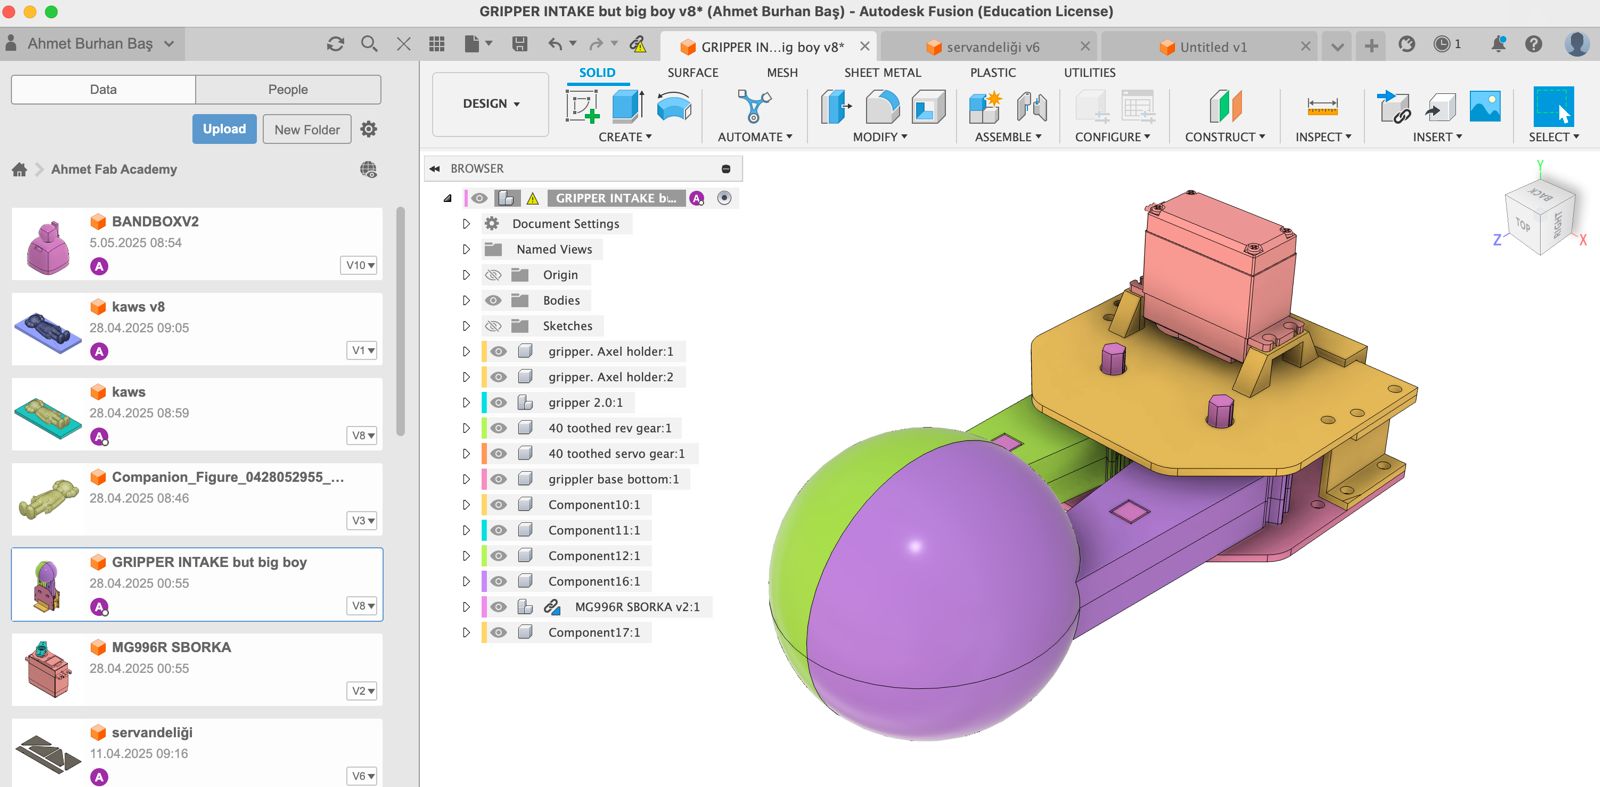1600x787 pixels.
Task: Click the Change Parameters table icon
Action: point(1138,106)
